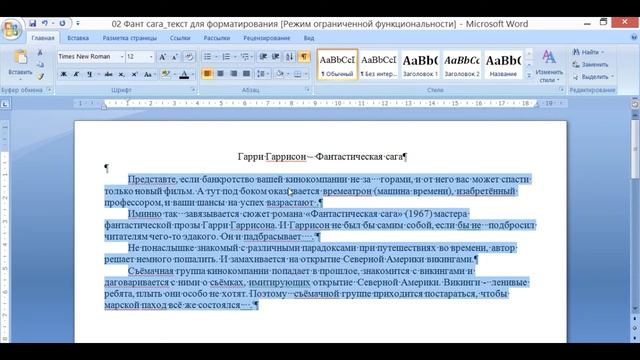
Task: Apply the Без интервала style
Action: tap(379, 64)
